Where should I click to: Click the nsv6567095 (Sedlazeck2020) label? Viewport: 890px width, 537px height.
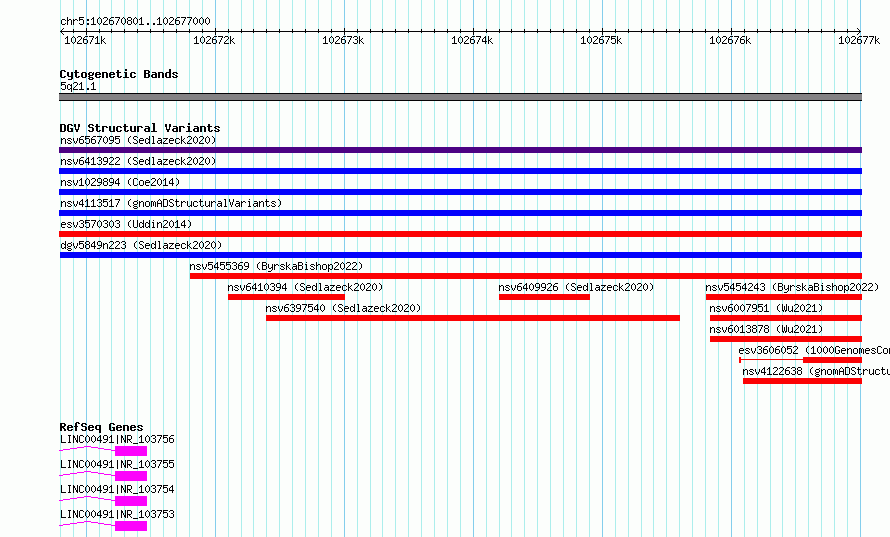coord(138,140)
